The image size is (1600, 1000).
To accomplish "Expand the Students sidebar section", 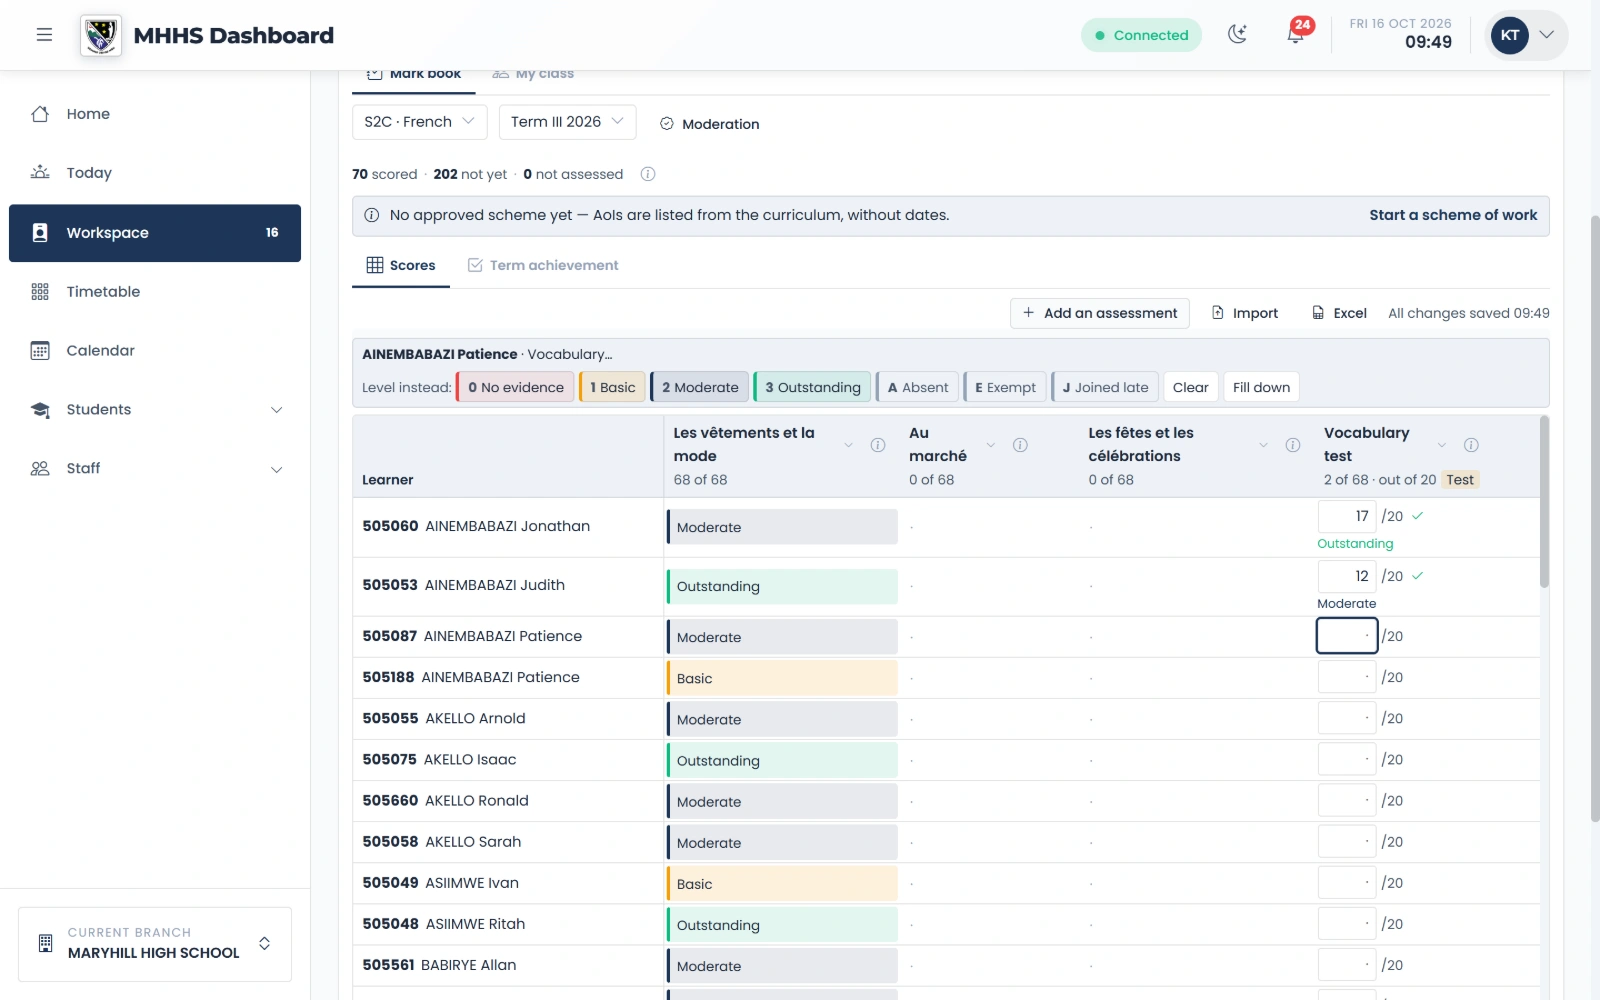I will [155, 410].
